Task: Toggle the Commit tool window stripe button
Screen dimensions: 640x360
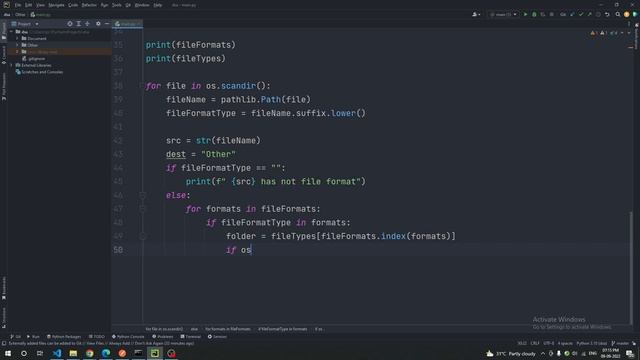Action: pos(4,55)
